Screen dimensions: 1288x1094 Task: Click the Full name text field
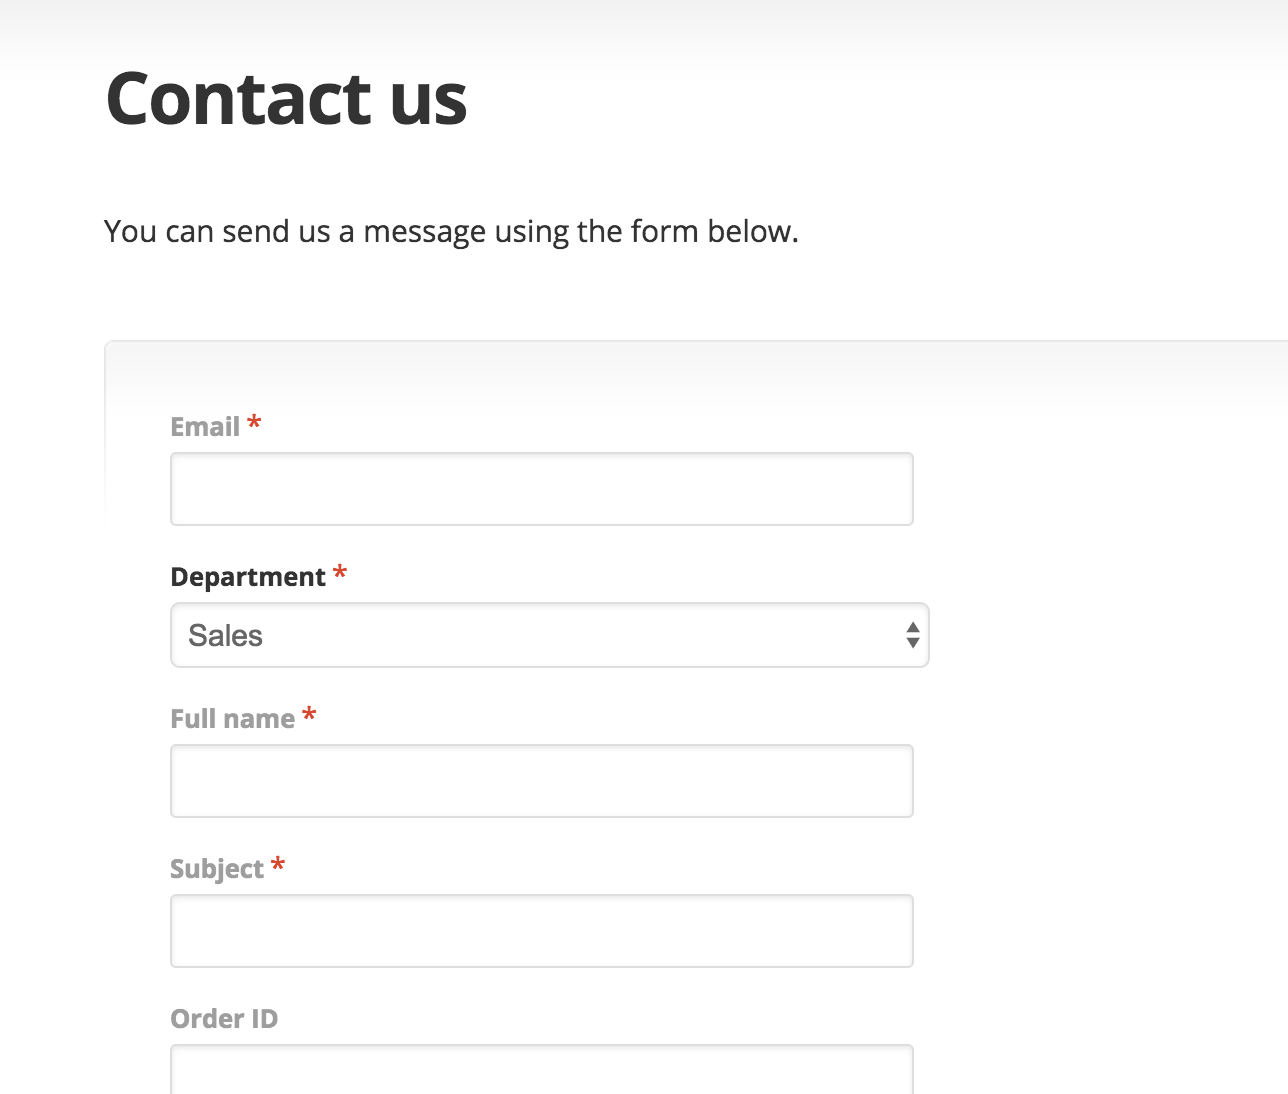[541, 781]
